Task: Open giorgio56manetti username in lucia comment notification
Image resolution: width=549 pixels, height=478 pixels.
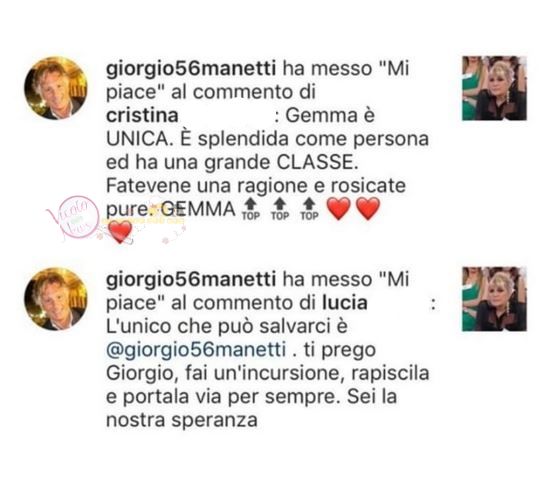Action: coord(191,279)
